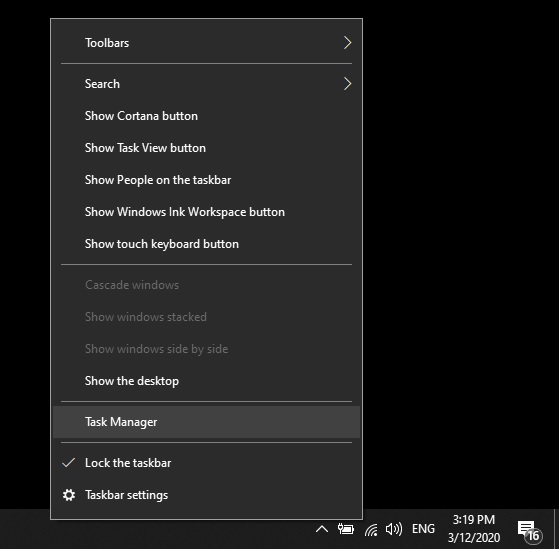
Task: Show hidden icons with the tray chevron
Action: (322, 529)
